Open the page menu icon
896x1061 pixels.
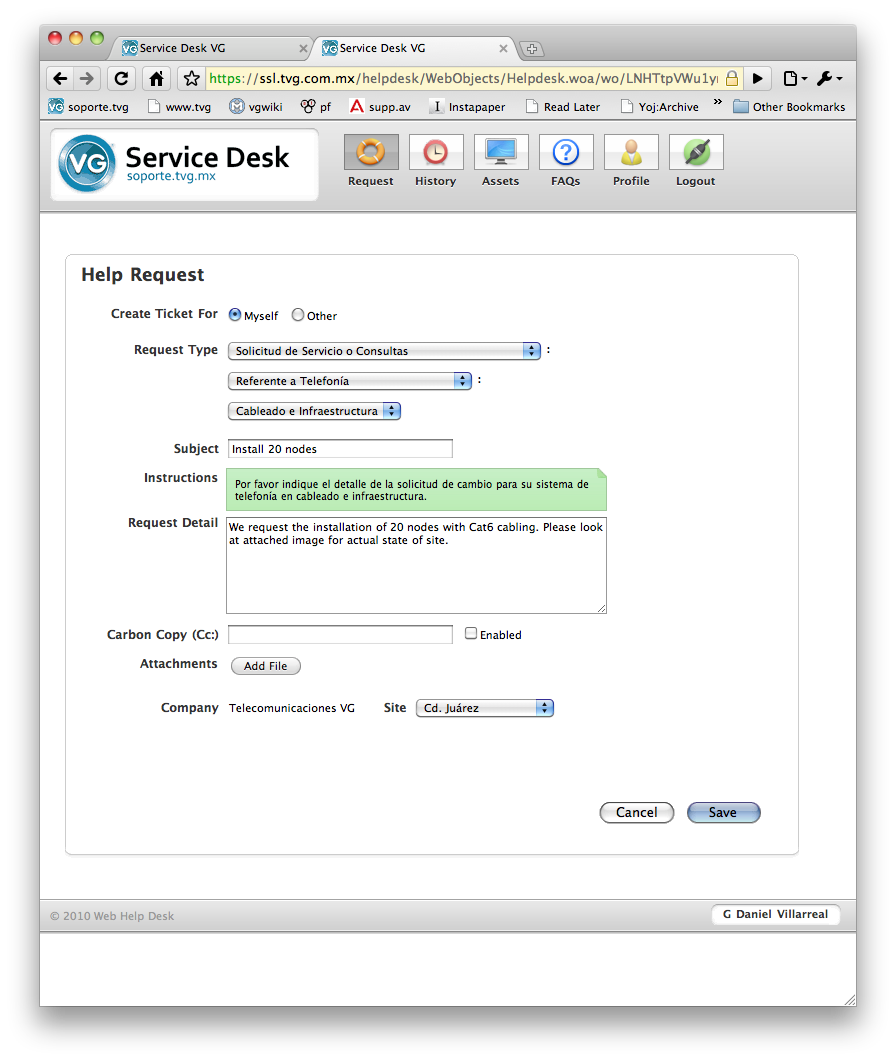tap(794, 78)
